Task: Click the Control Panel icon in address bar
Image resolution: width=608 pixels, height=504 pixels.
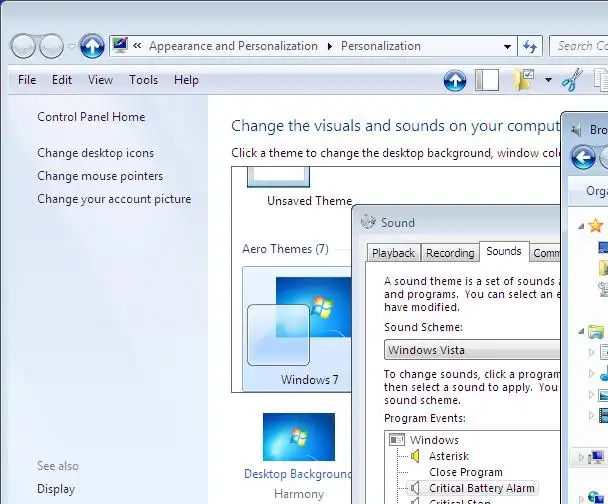Action: coord(120,46)
